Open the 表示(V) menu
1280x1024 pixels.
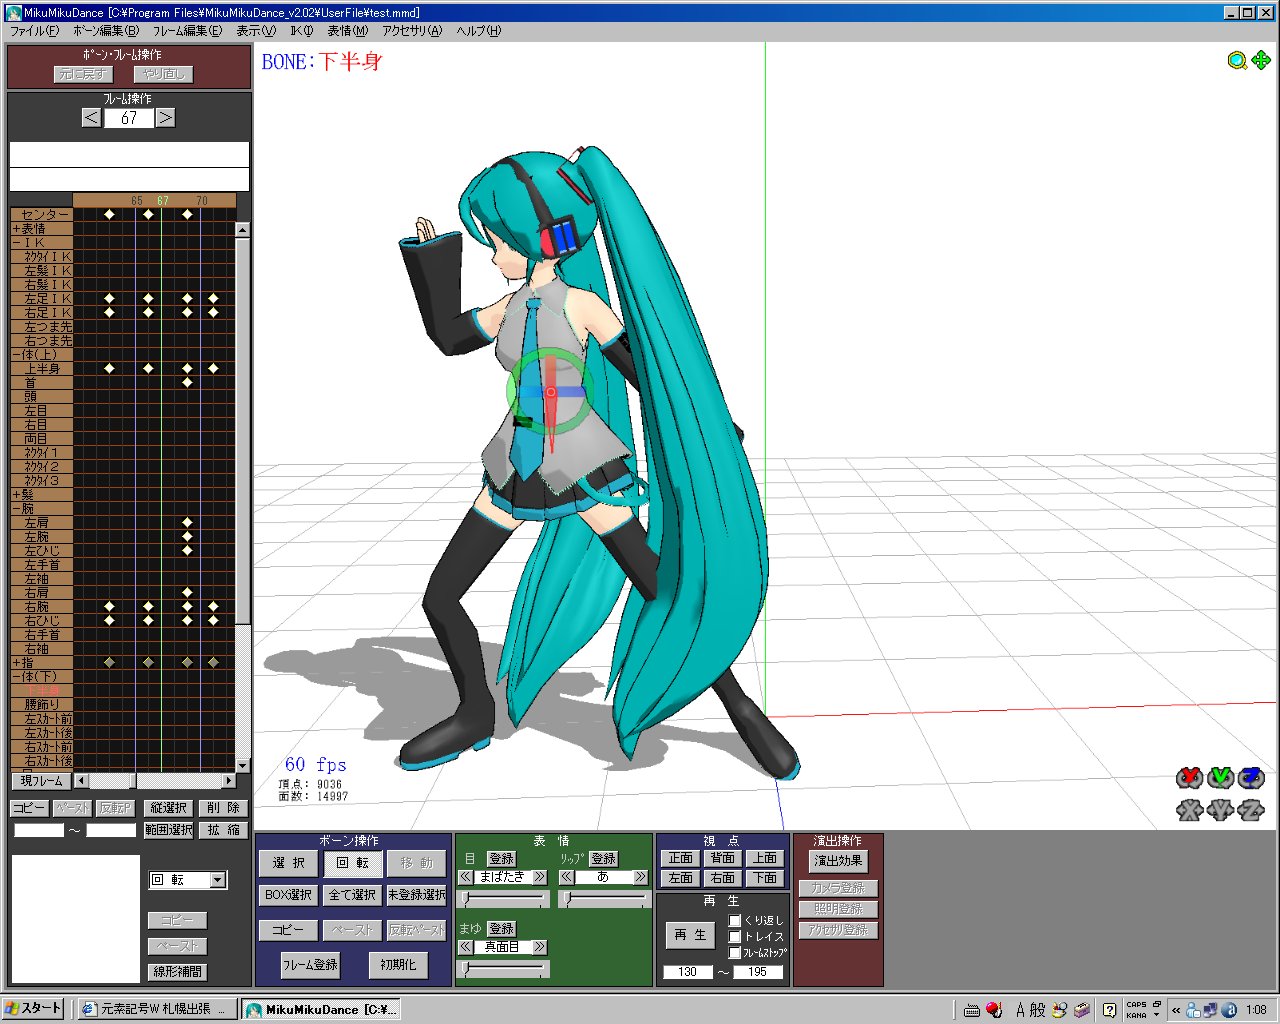256,31
